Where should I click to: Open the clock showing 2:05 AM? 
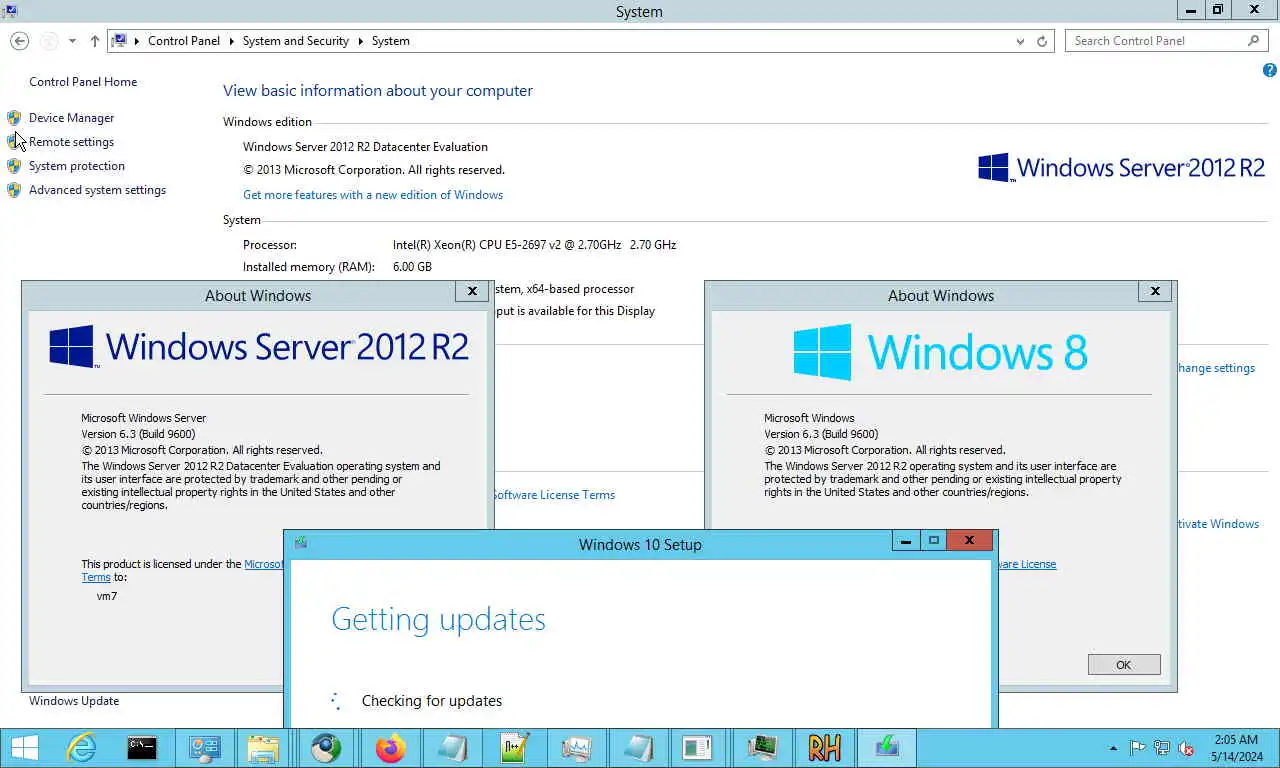pyautogui.click(x=1236, y=748)
